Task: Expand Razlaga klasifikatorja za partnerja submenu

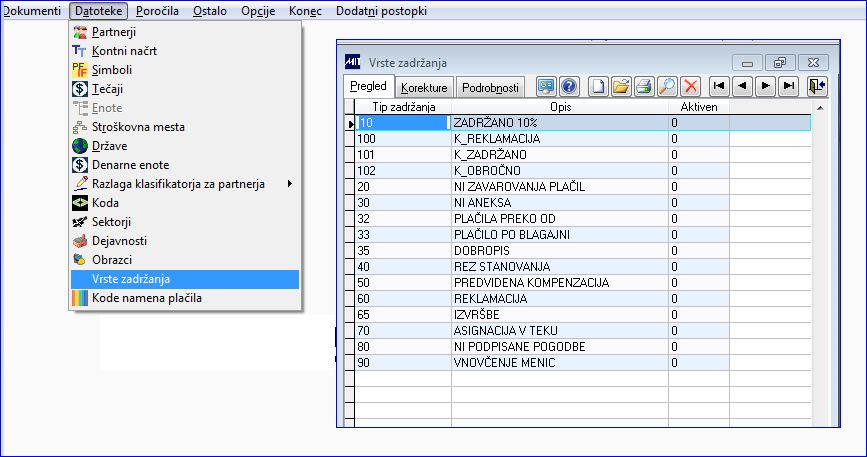Action: tap(185, 184)
